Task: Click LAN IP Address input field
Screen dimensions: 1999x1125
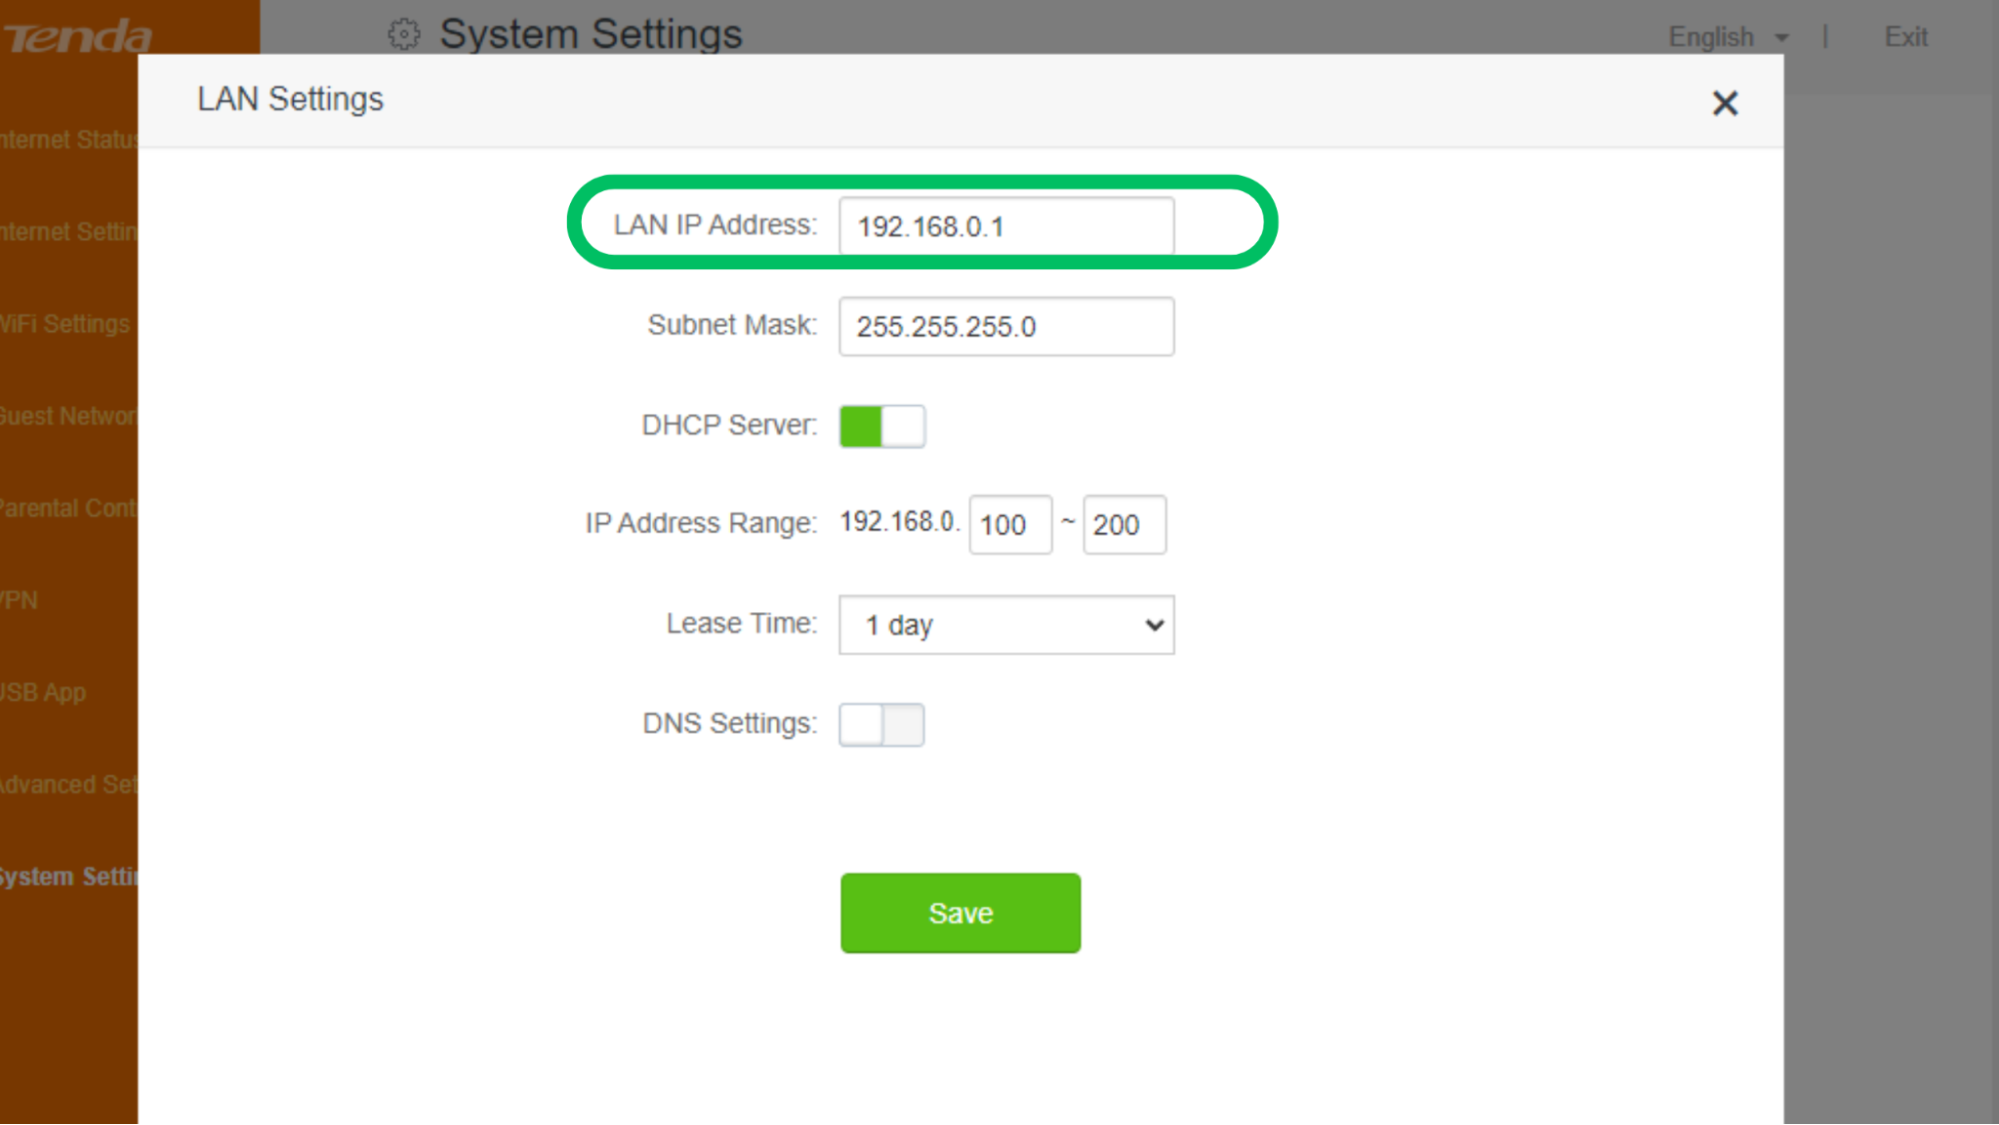Action: point(1006,225)
